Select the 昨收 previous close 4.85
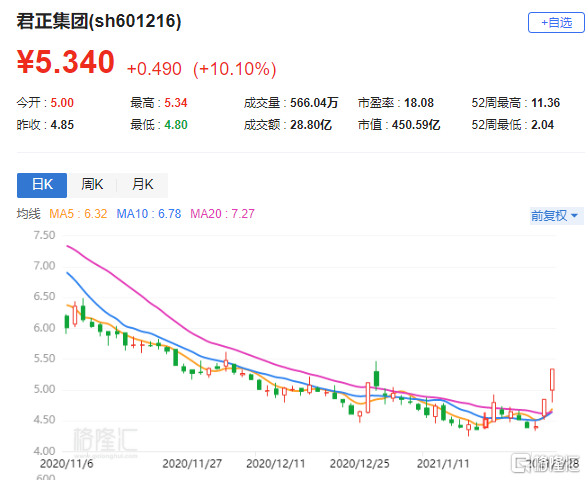 (62, 125)
